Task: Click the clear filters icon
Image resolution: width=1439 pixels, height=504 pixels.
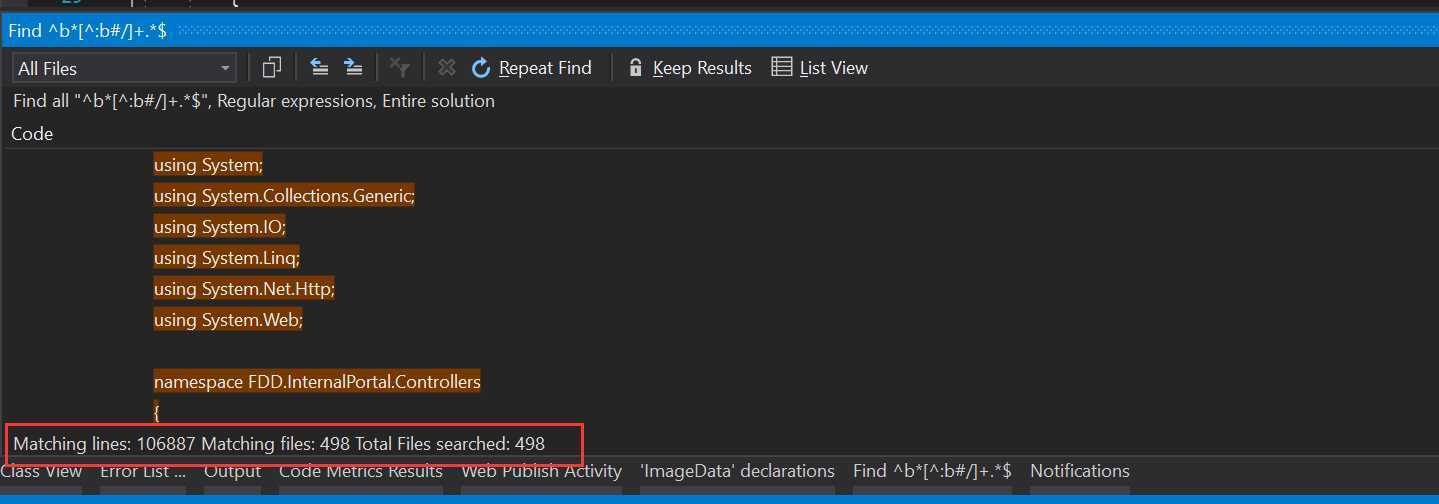Action: point(400,67)
